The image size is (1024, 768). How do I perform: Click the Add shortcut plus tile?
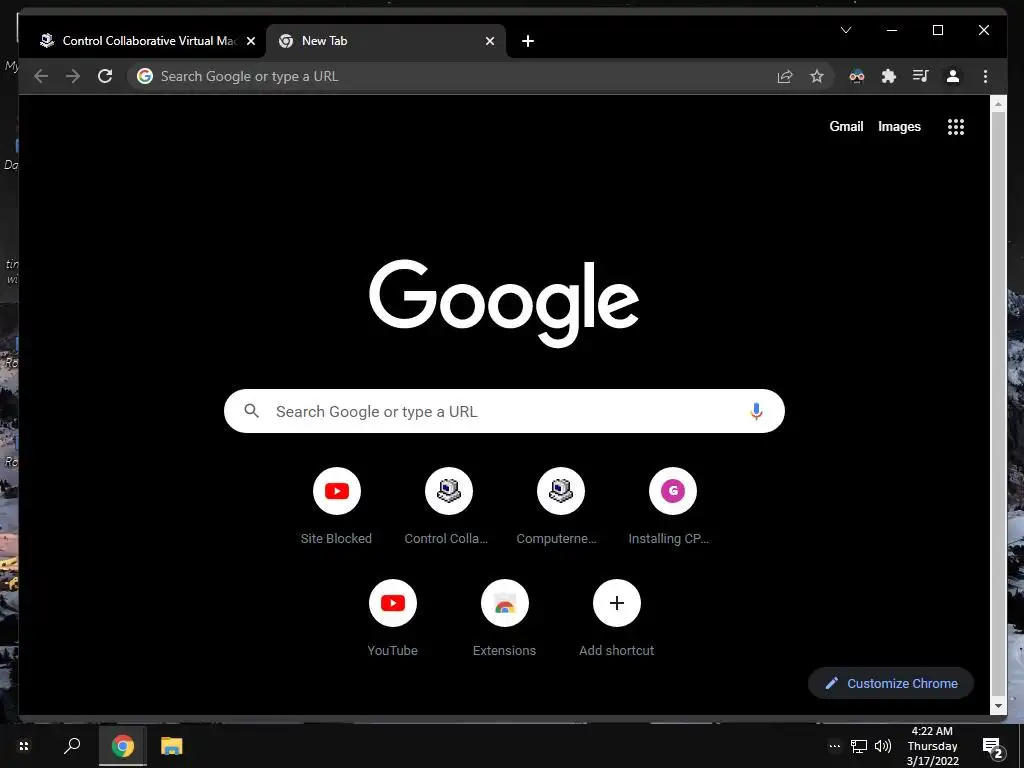(616, 618)
